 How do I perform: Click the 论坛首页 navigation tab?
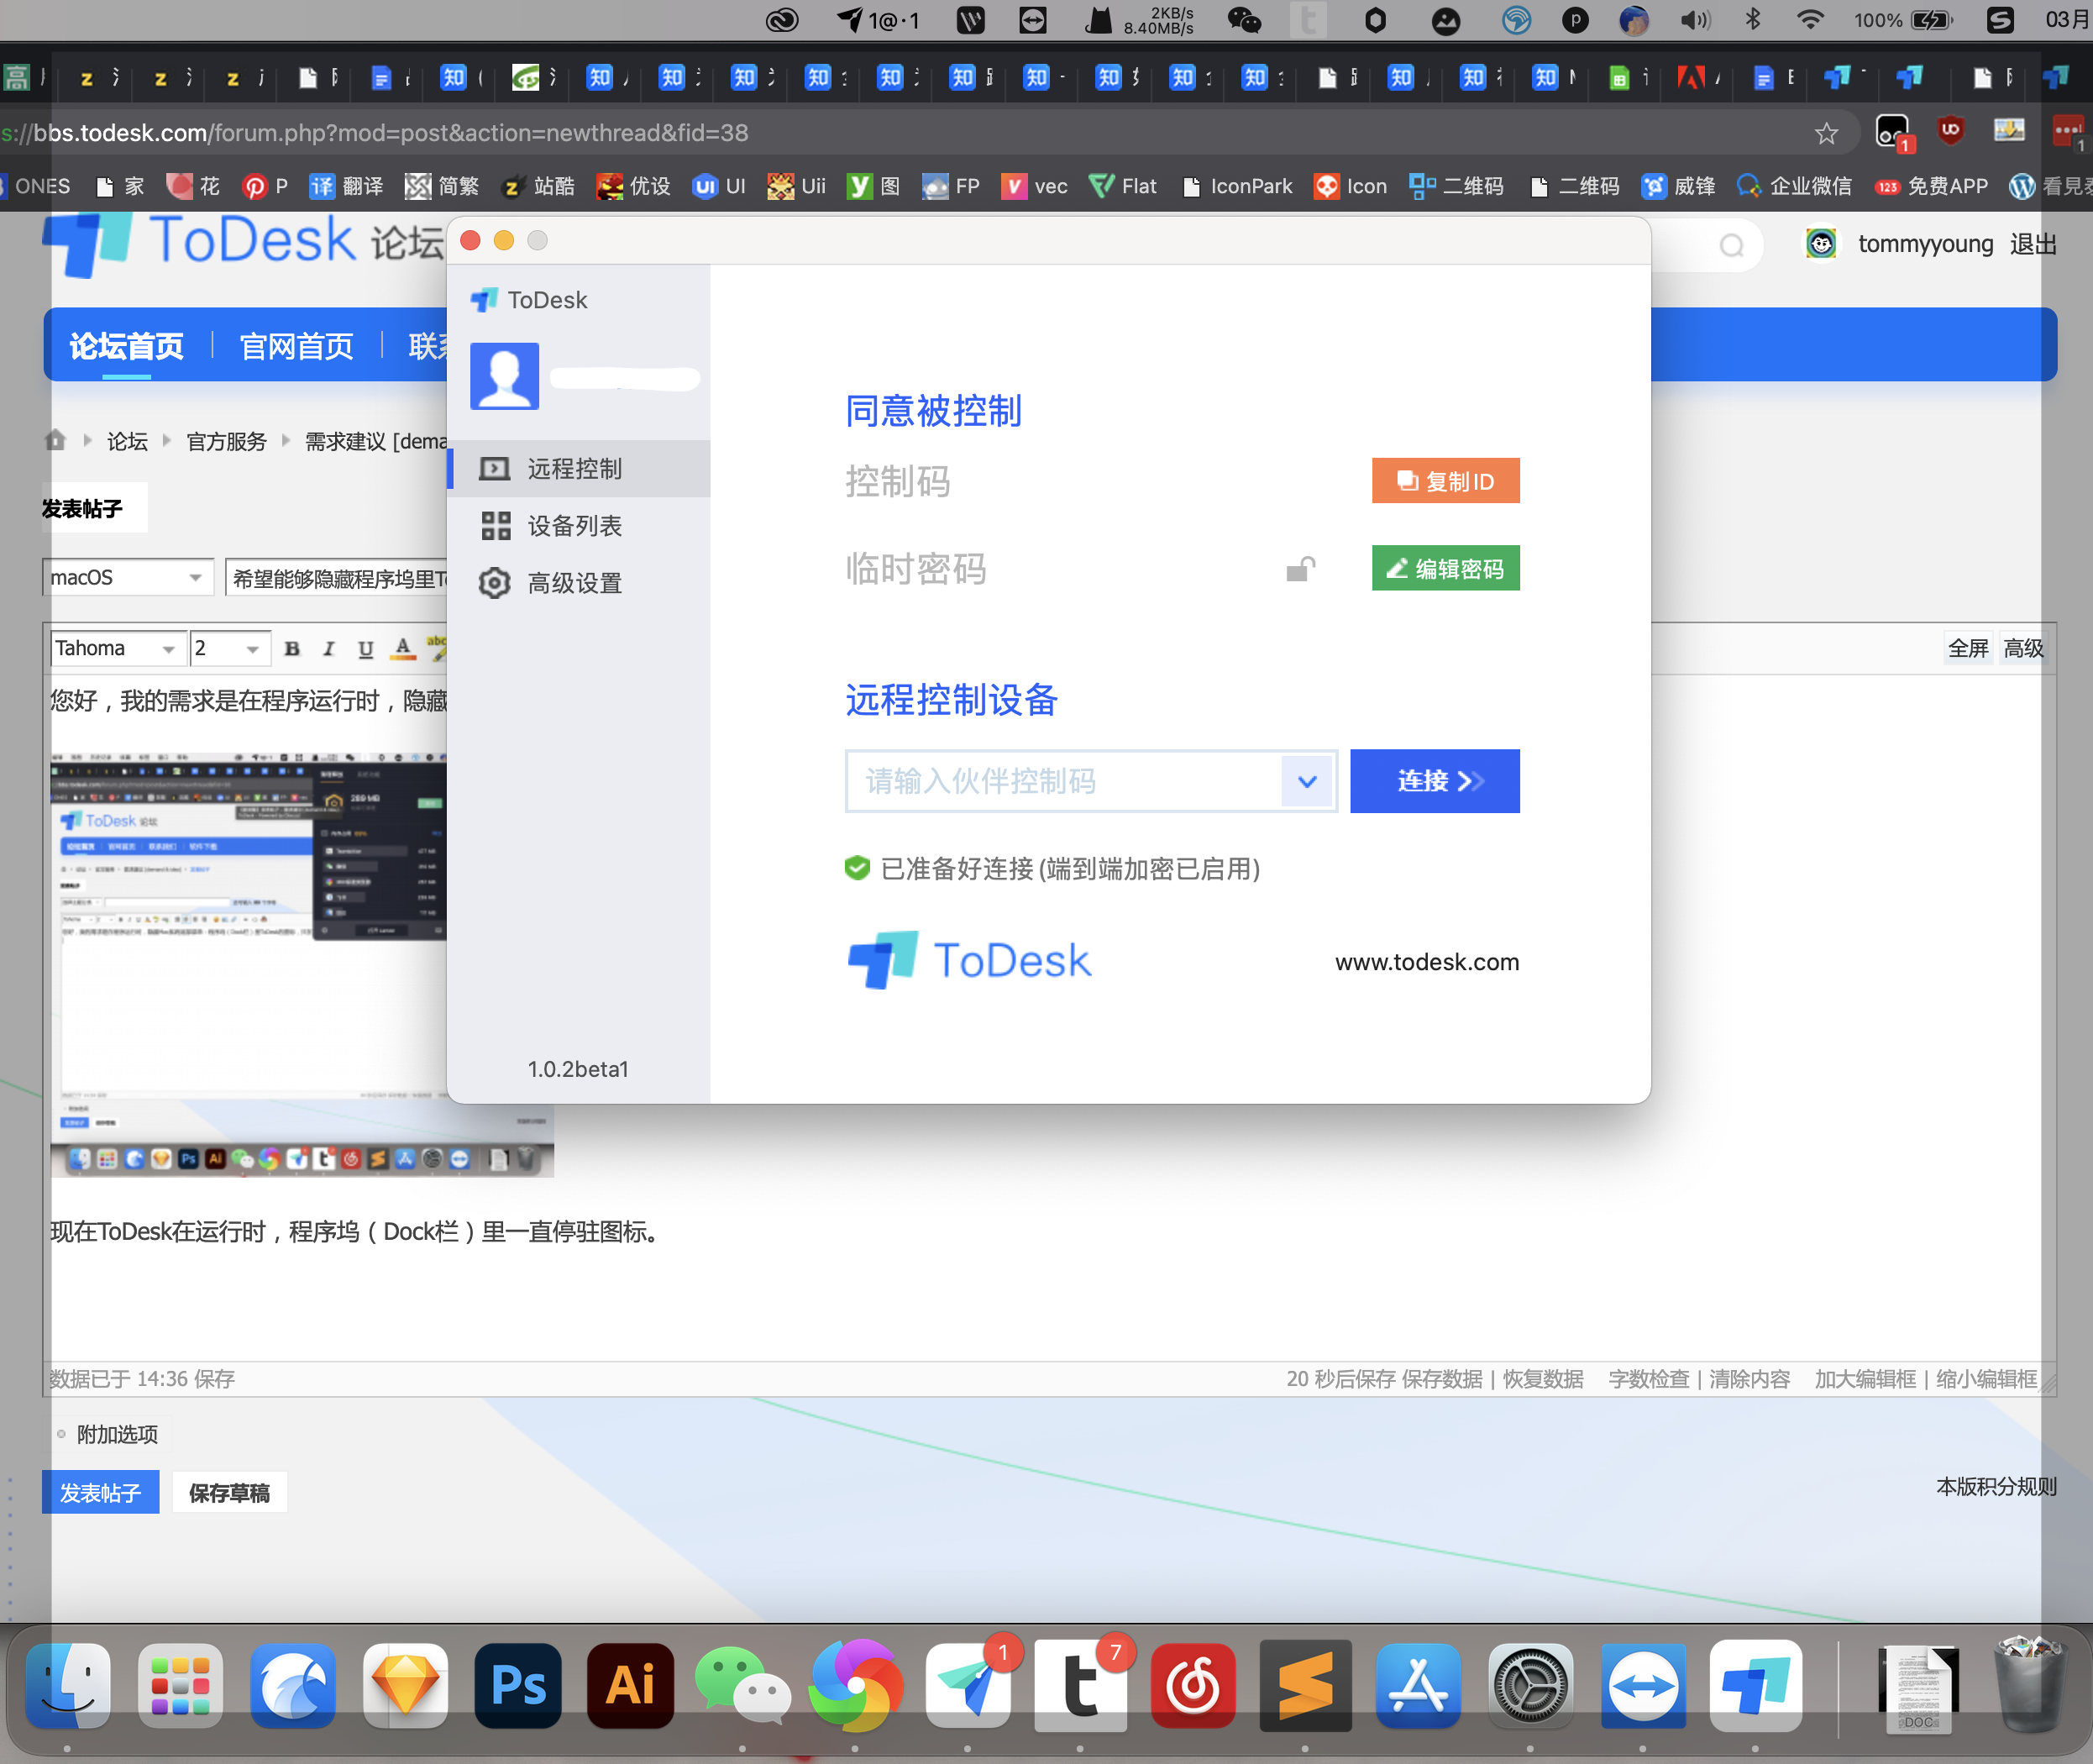click(125, 345)
